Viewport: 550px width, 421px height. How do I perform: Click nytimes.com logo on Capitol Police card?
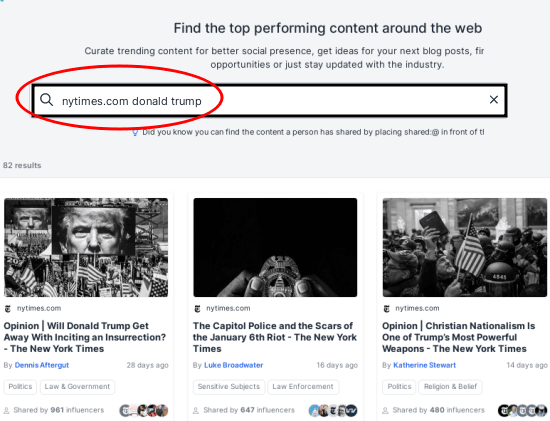point(197,309)
